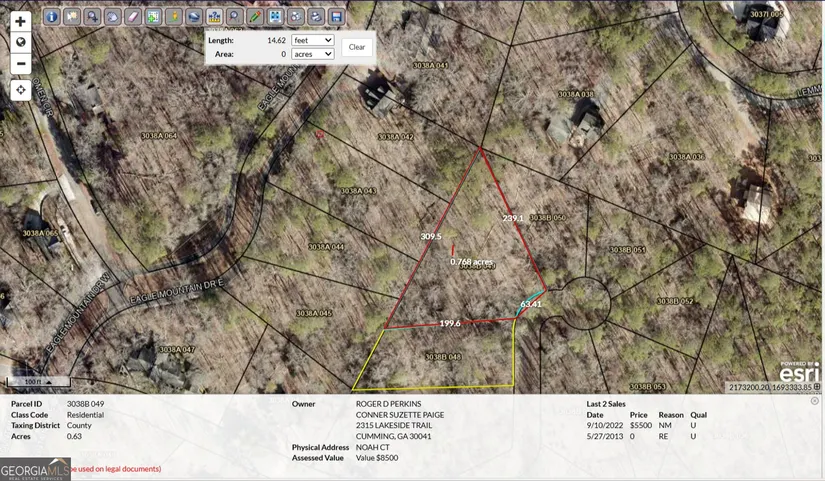Click the zoom in plus button
This screenshot has width=825, height=481.
click(20, 21)
